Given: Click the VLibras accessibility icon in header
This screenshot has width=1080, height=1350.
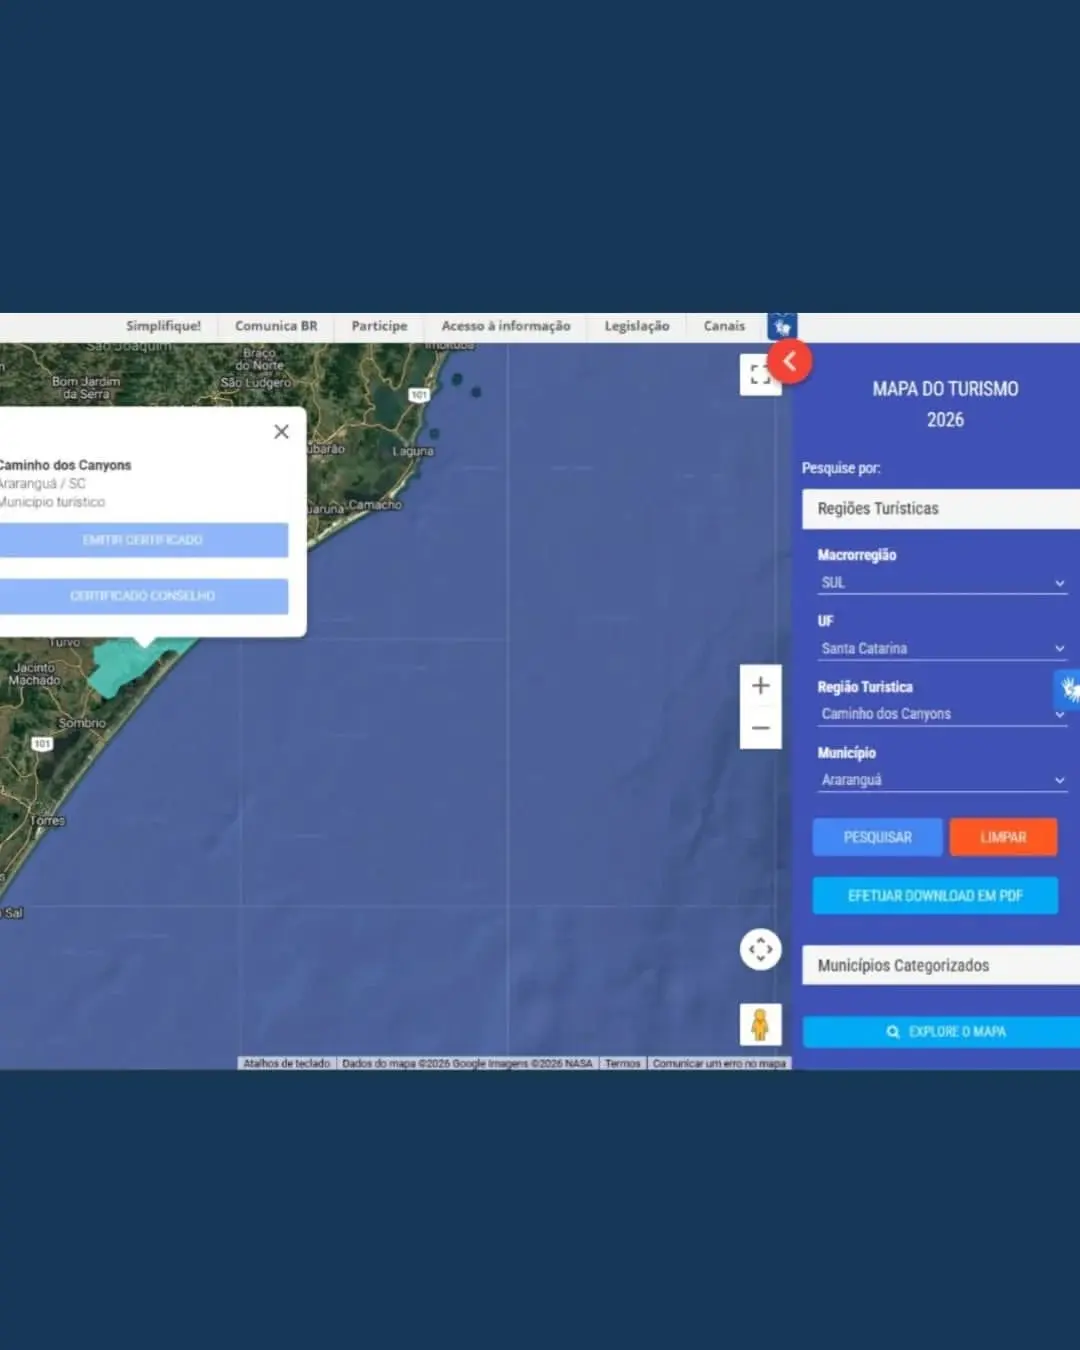Looking at the screenshot, I should (782, 327).
